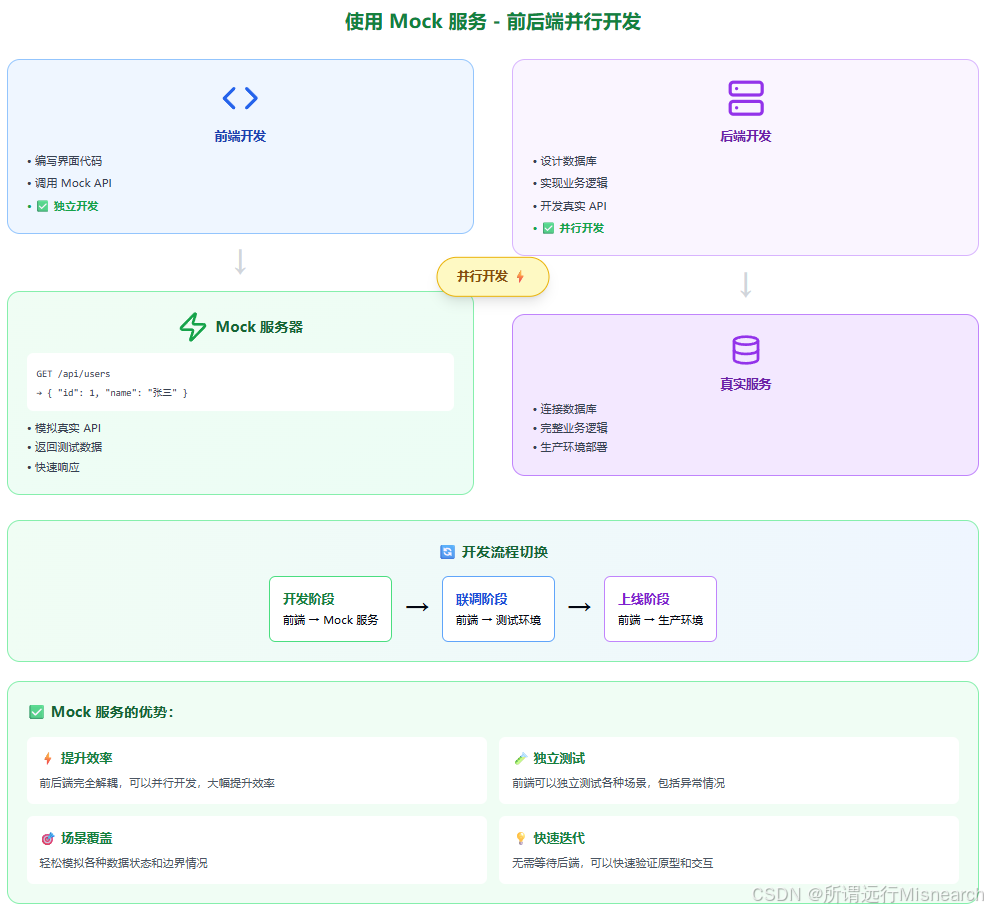Expand the arrow below 后端开发 card
988x912 pixels.
[x=745, y=284]
